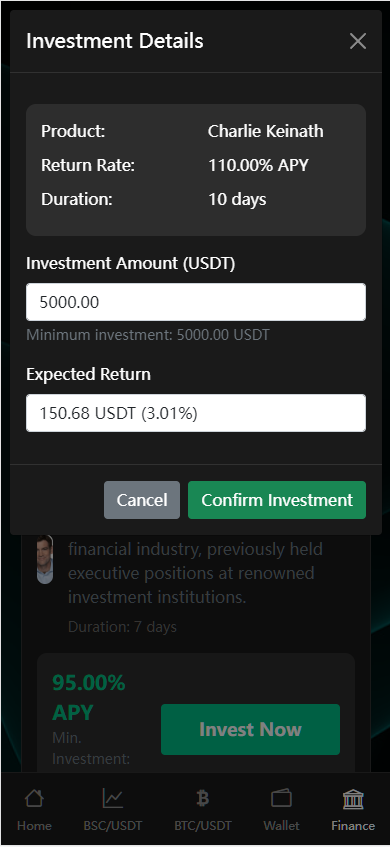
Task: Click the Investment Details title
Action: (x=115, y=41)
